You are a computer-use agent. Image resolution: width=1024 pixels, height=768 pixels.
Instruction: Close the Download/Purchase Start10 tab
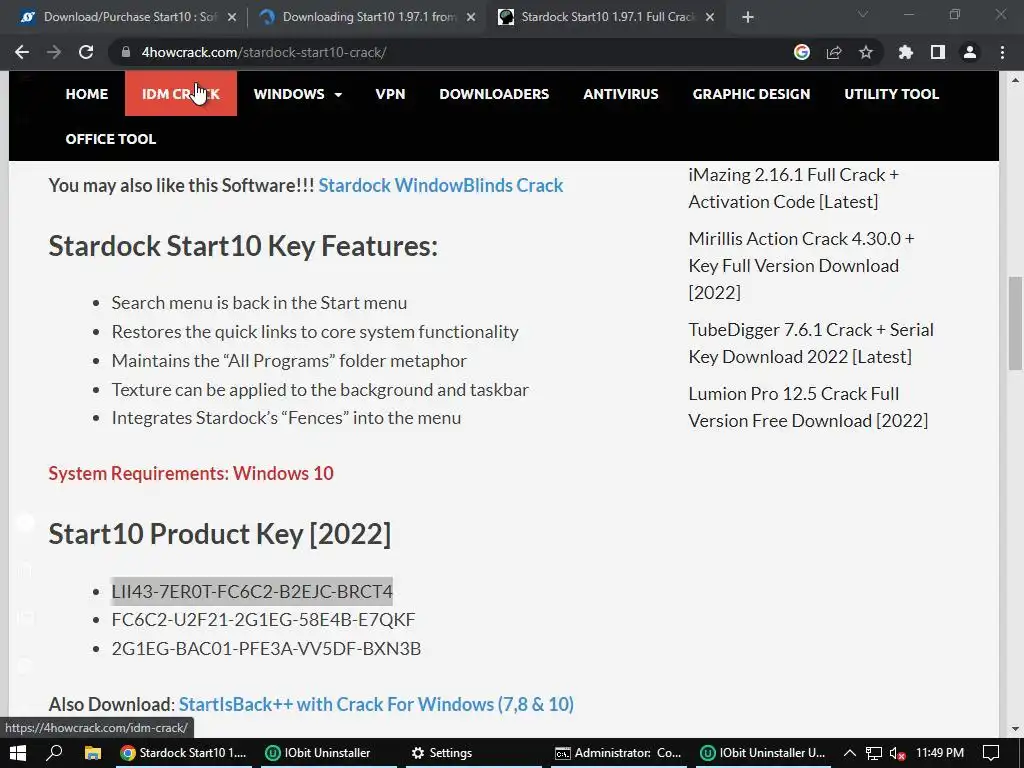[x=231, y=17]
